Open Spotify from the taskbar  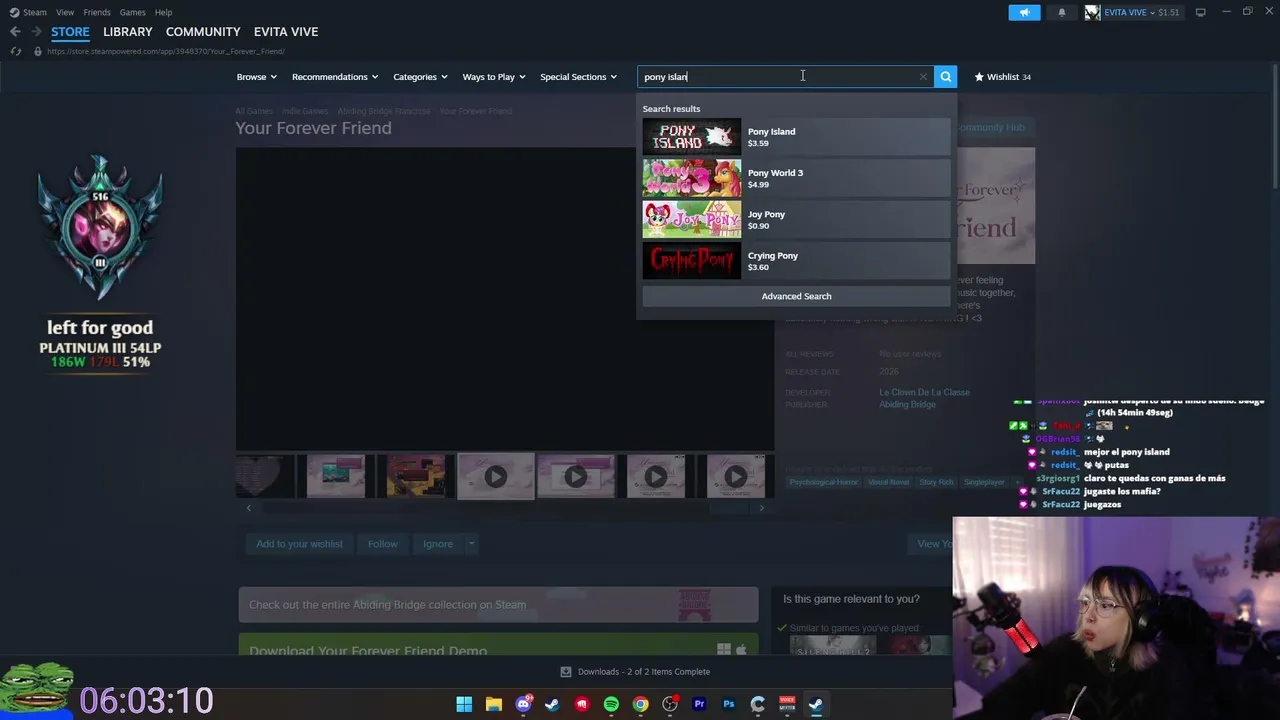pyautogui.click(x=611, y=704)
